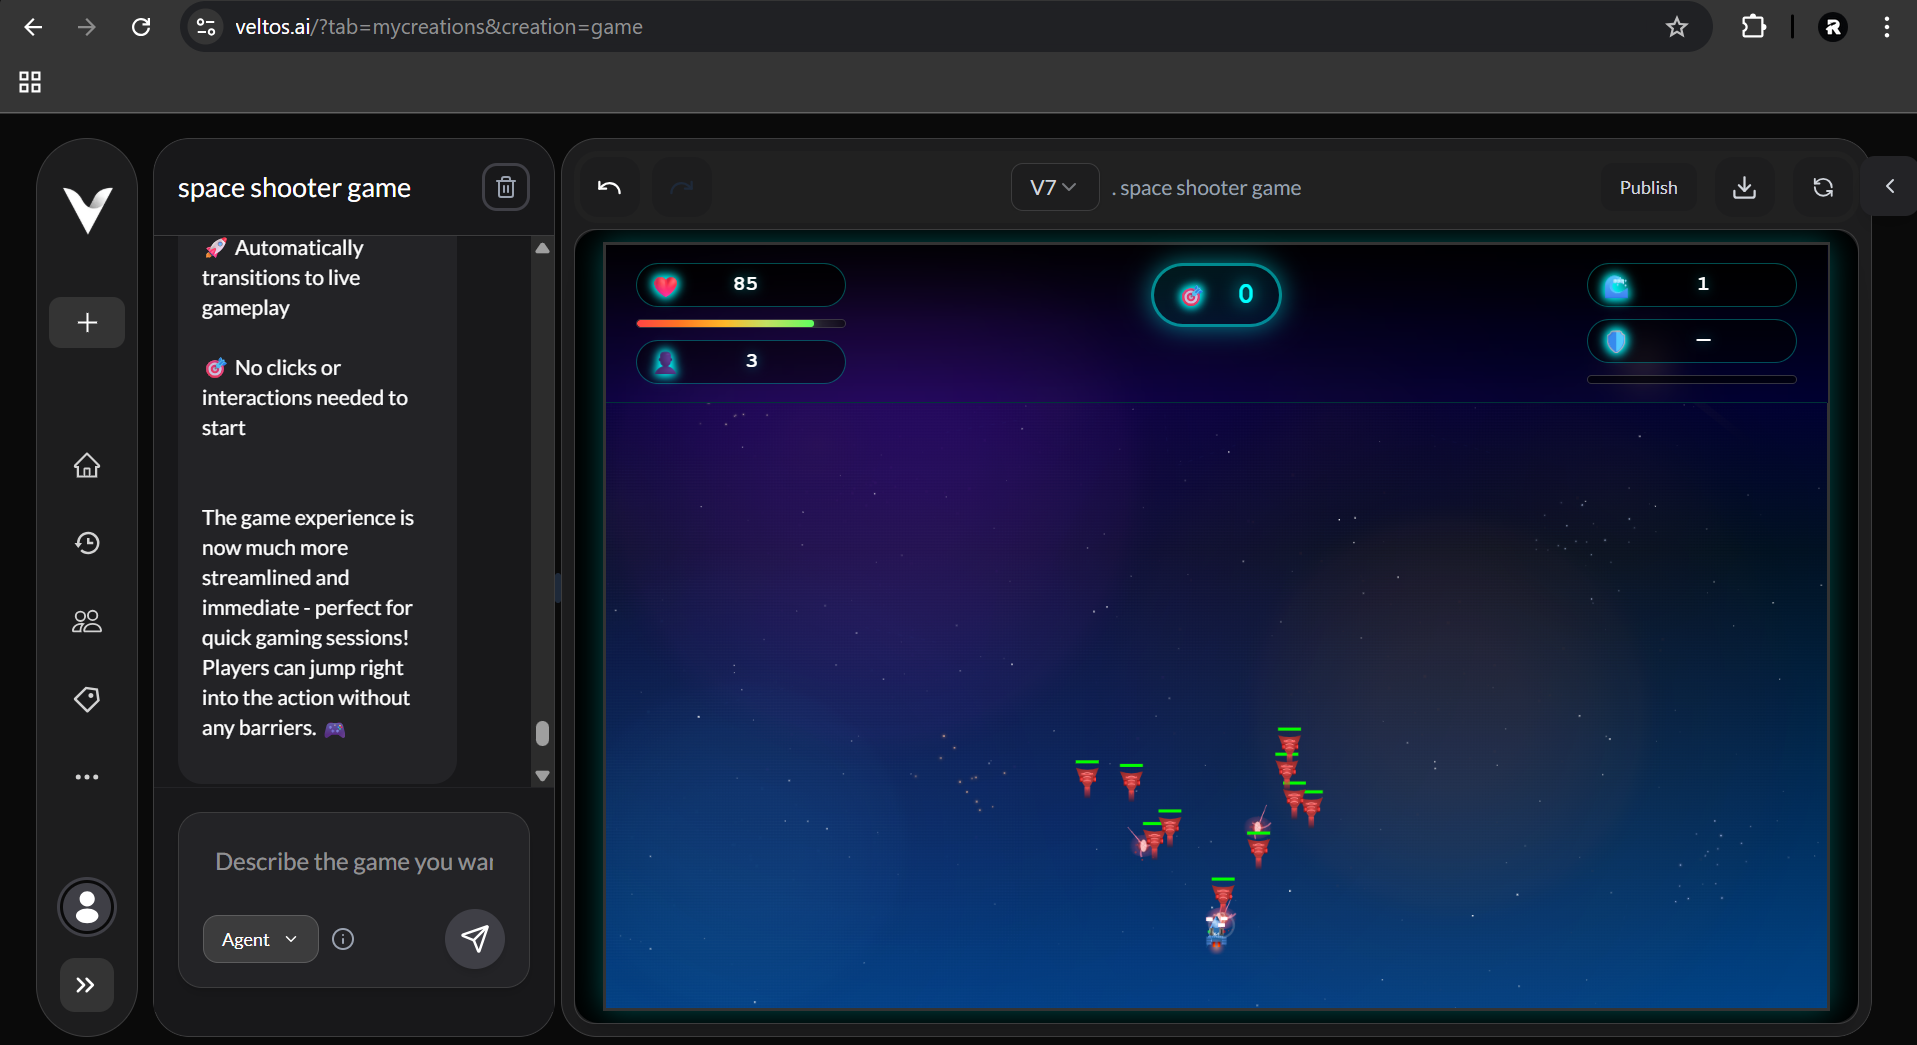Delete the space shooter game chat
This screenshot has width=1917, height=1045.
(505, 187)
